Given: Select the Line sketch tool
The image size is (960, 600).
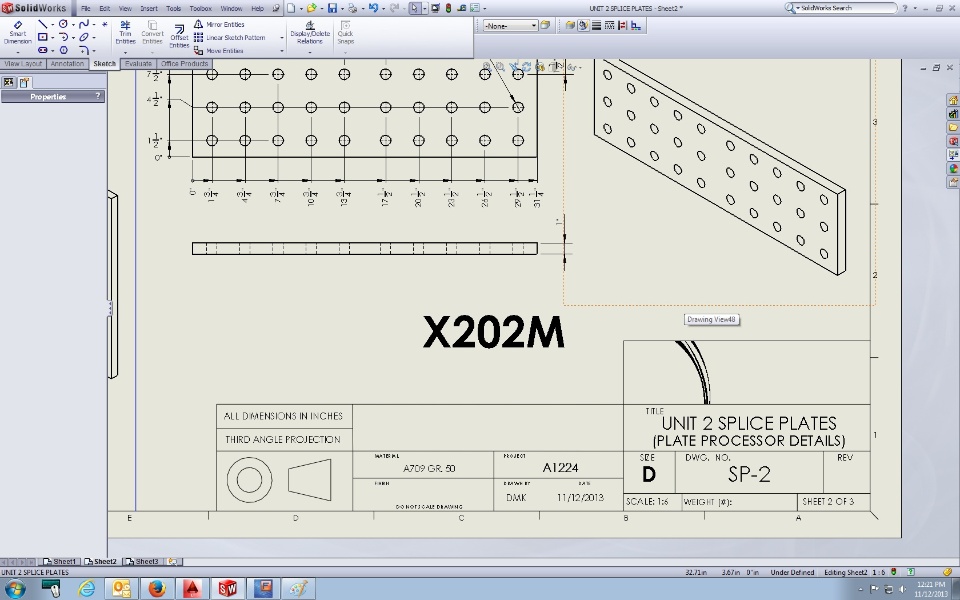Looking at the screenshot, I should [42, 24].
